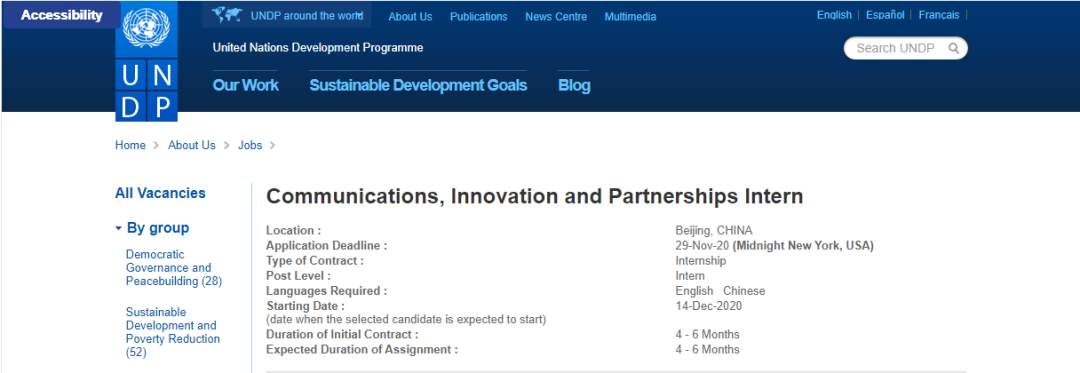This screenshot has width=1080, height=373.
Task: Open Jobs breadcrumb link
Action: pos(250,145)
